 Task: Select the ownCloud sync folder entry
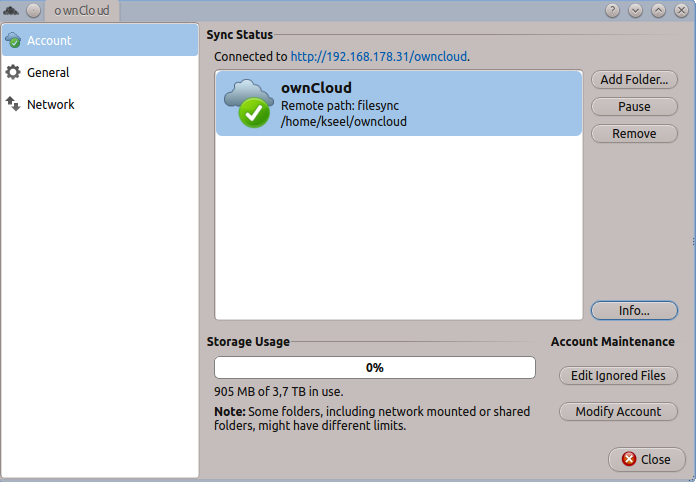click(399, 103)
